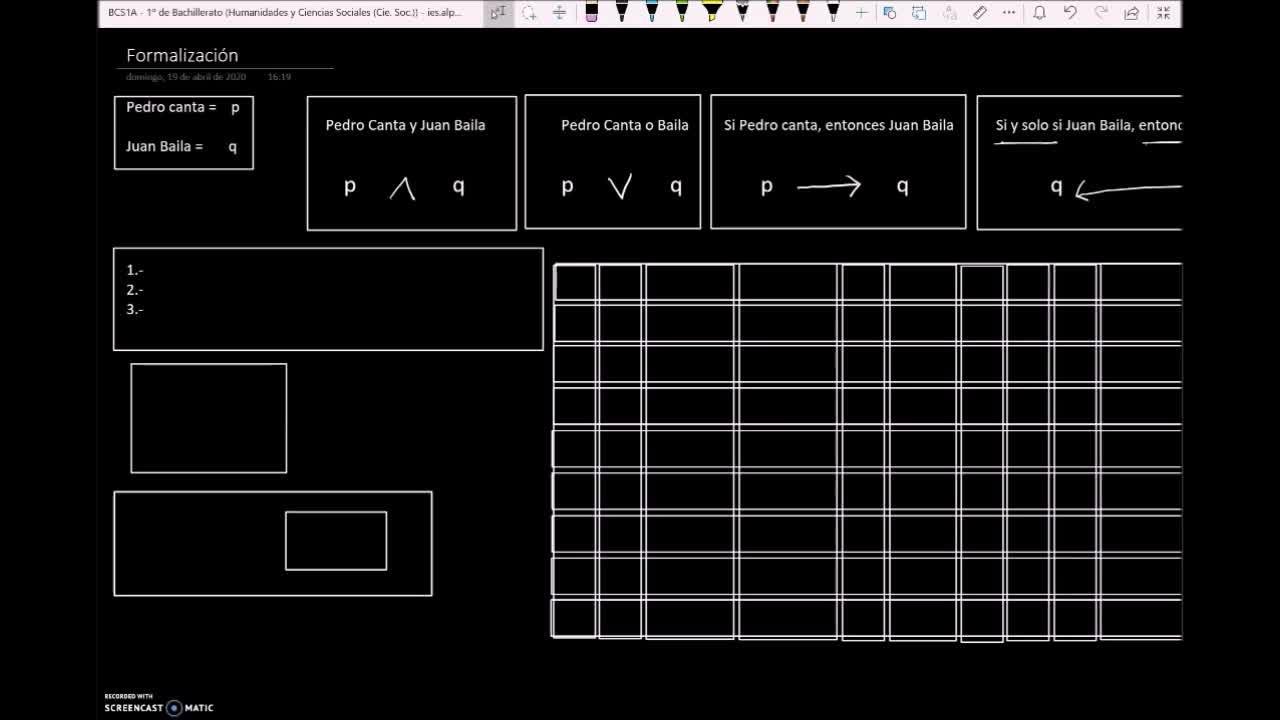Pick the black-tipped pen

621,12
